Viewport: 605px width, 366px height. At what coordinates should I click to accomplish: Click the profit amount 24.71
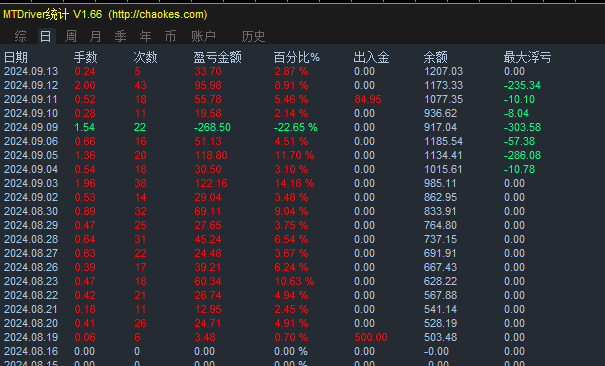pyautogui.click(x=208, y=323)
